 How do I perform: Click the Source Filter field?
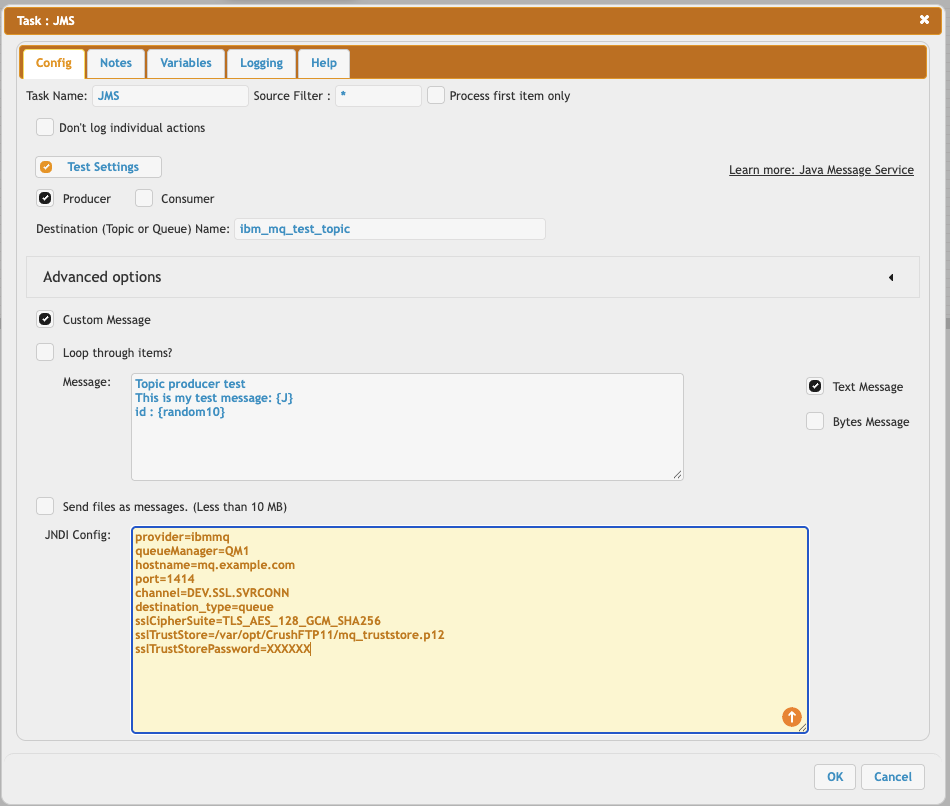[379, 96]
